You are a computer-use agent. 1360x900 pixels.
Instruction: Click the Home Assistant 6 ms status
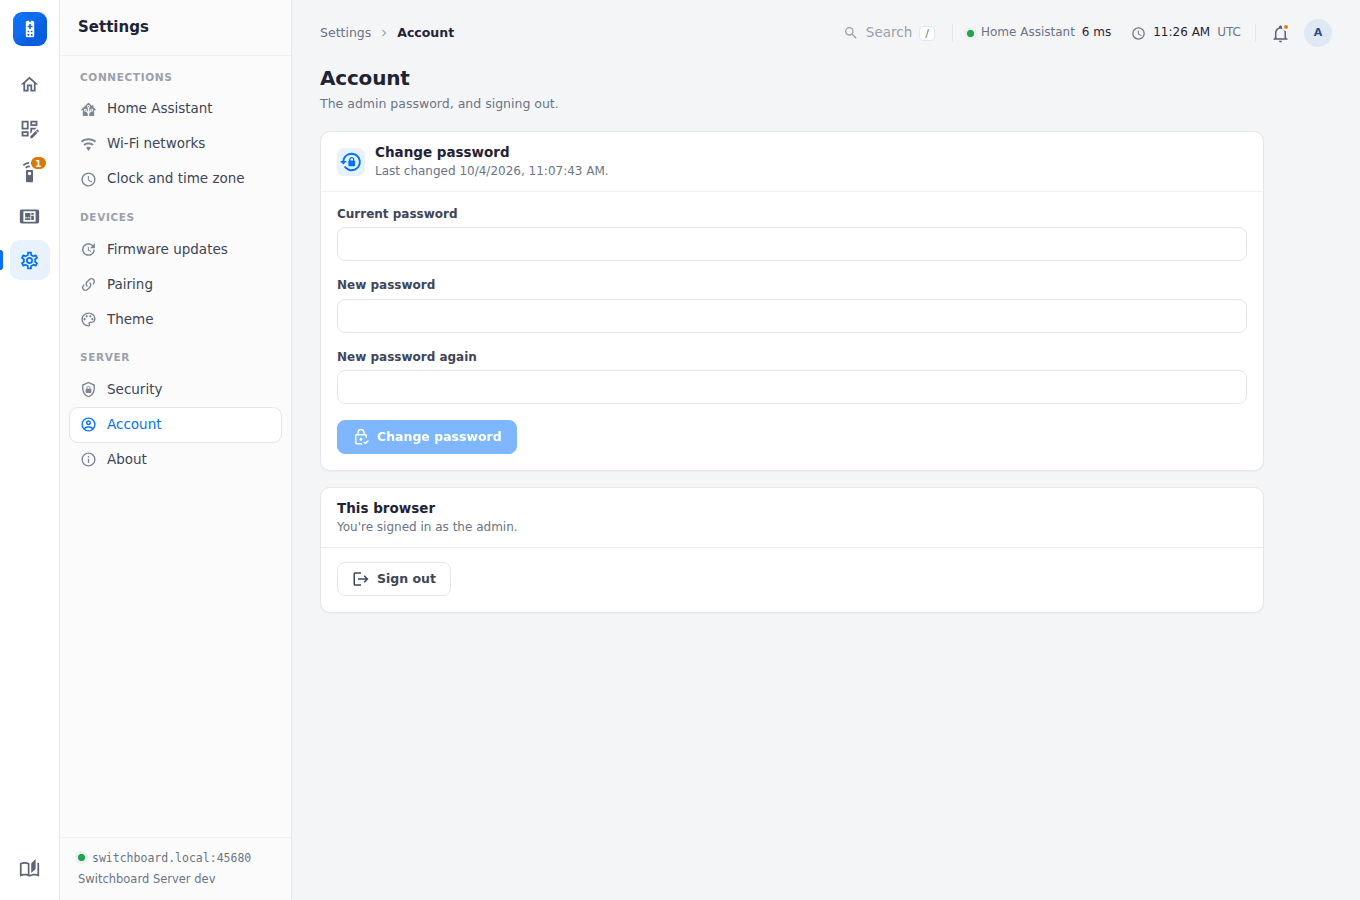tap(1039, 32)
